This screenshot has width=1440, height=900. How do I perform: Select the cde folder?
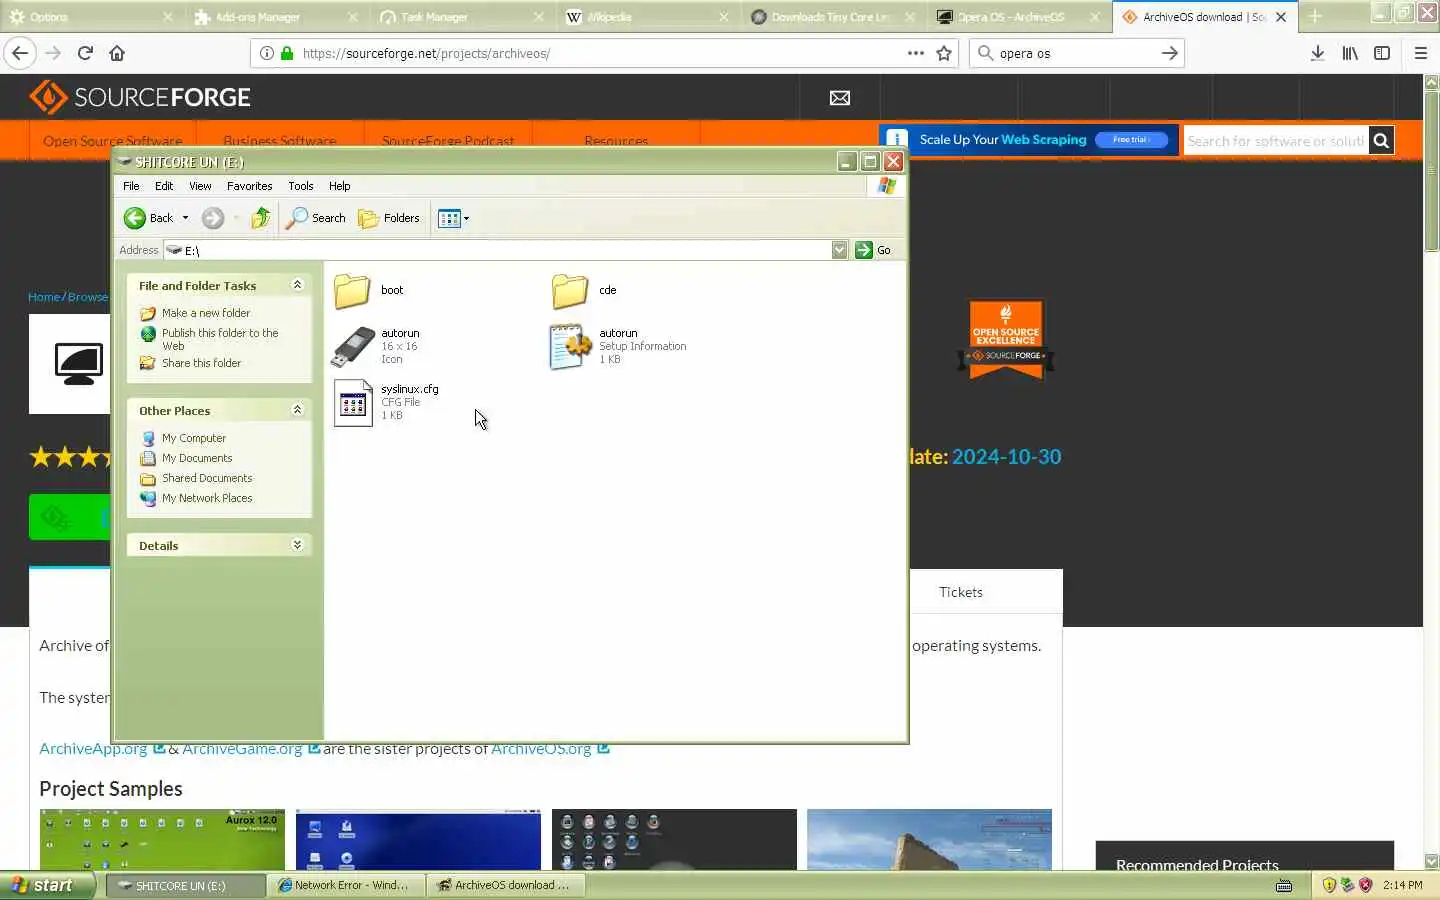585,291
